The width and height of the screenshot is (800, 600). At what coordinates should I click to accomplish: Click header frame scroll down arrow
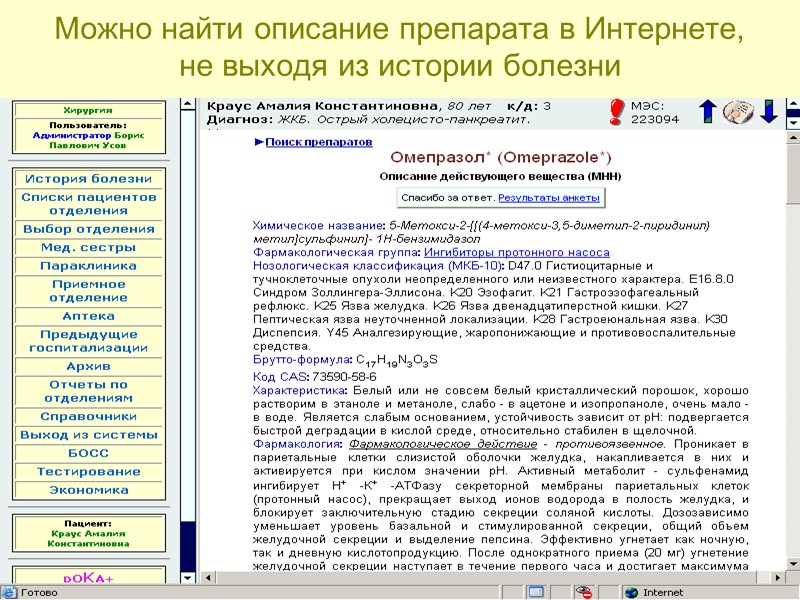pyautogui.click(x=793, y=123)
